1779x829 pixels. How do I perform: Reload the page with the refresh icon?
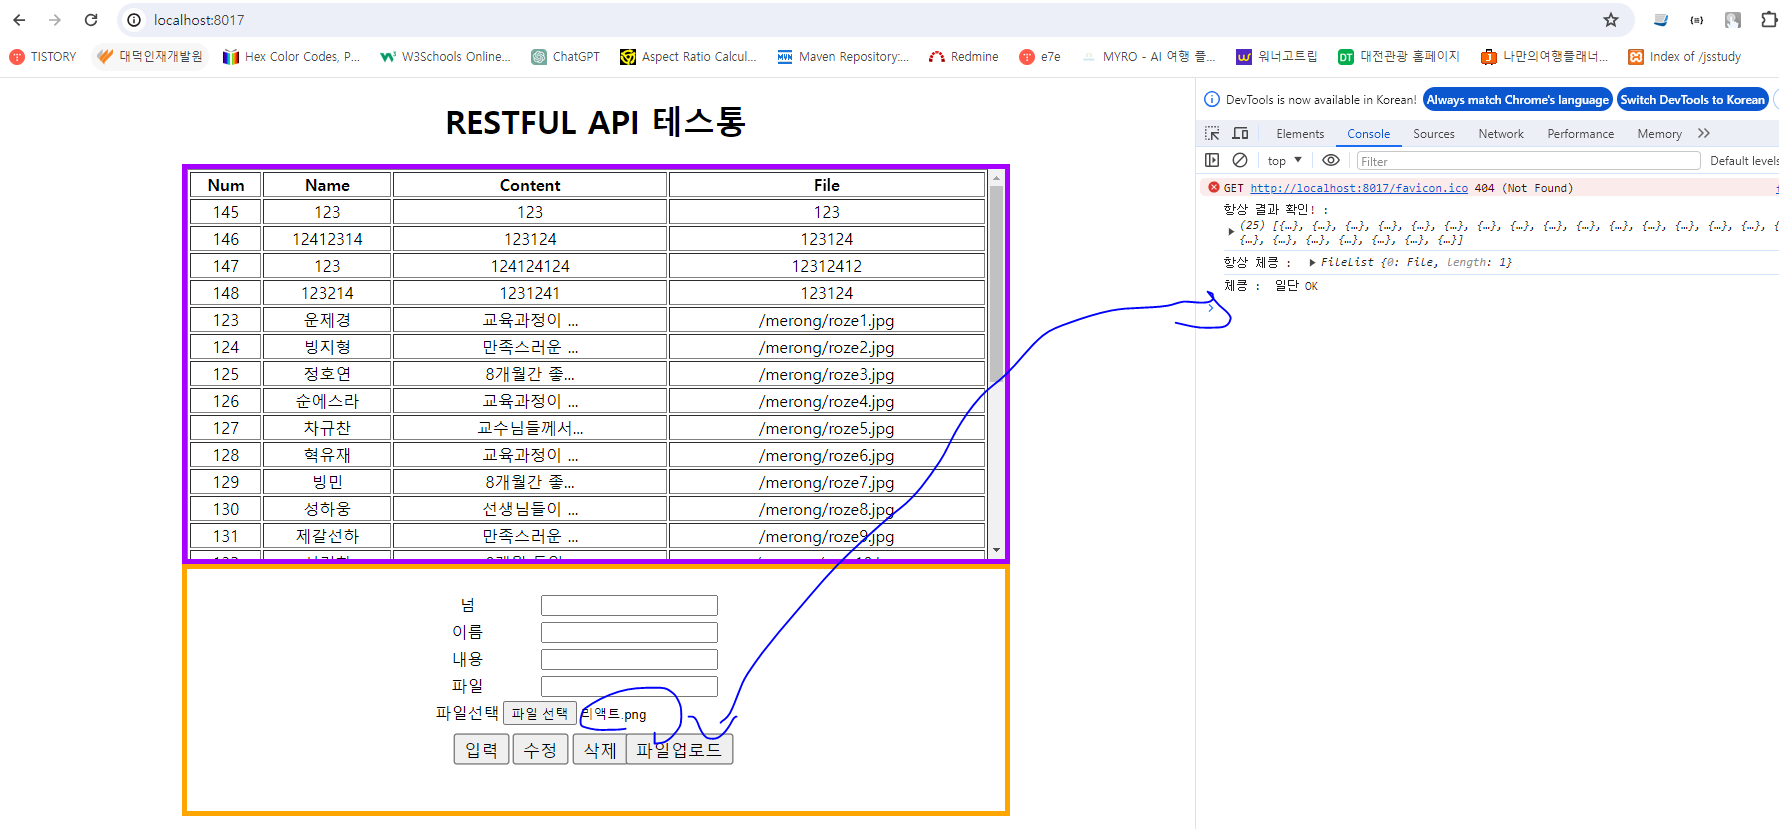pyautogui.click(x=91, y=20)
